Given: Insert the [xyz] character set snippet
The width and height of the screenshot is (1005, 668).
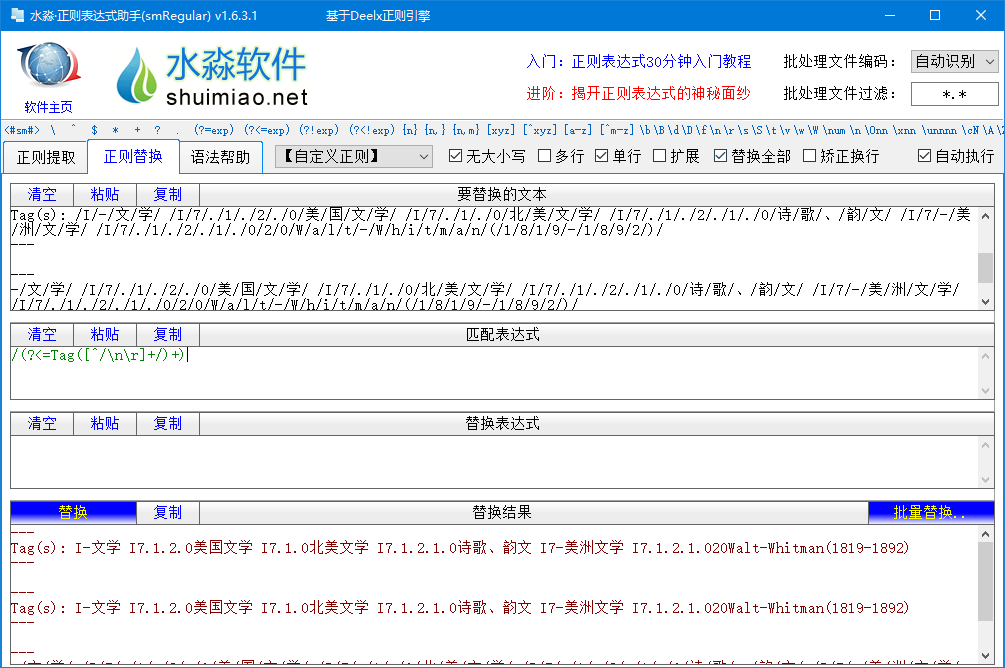Looking at the screenshot, I should (x=500, y=130).
